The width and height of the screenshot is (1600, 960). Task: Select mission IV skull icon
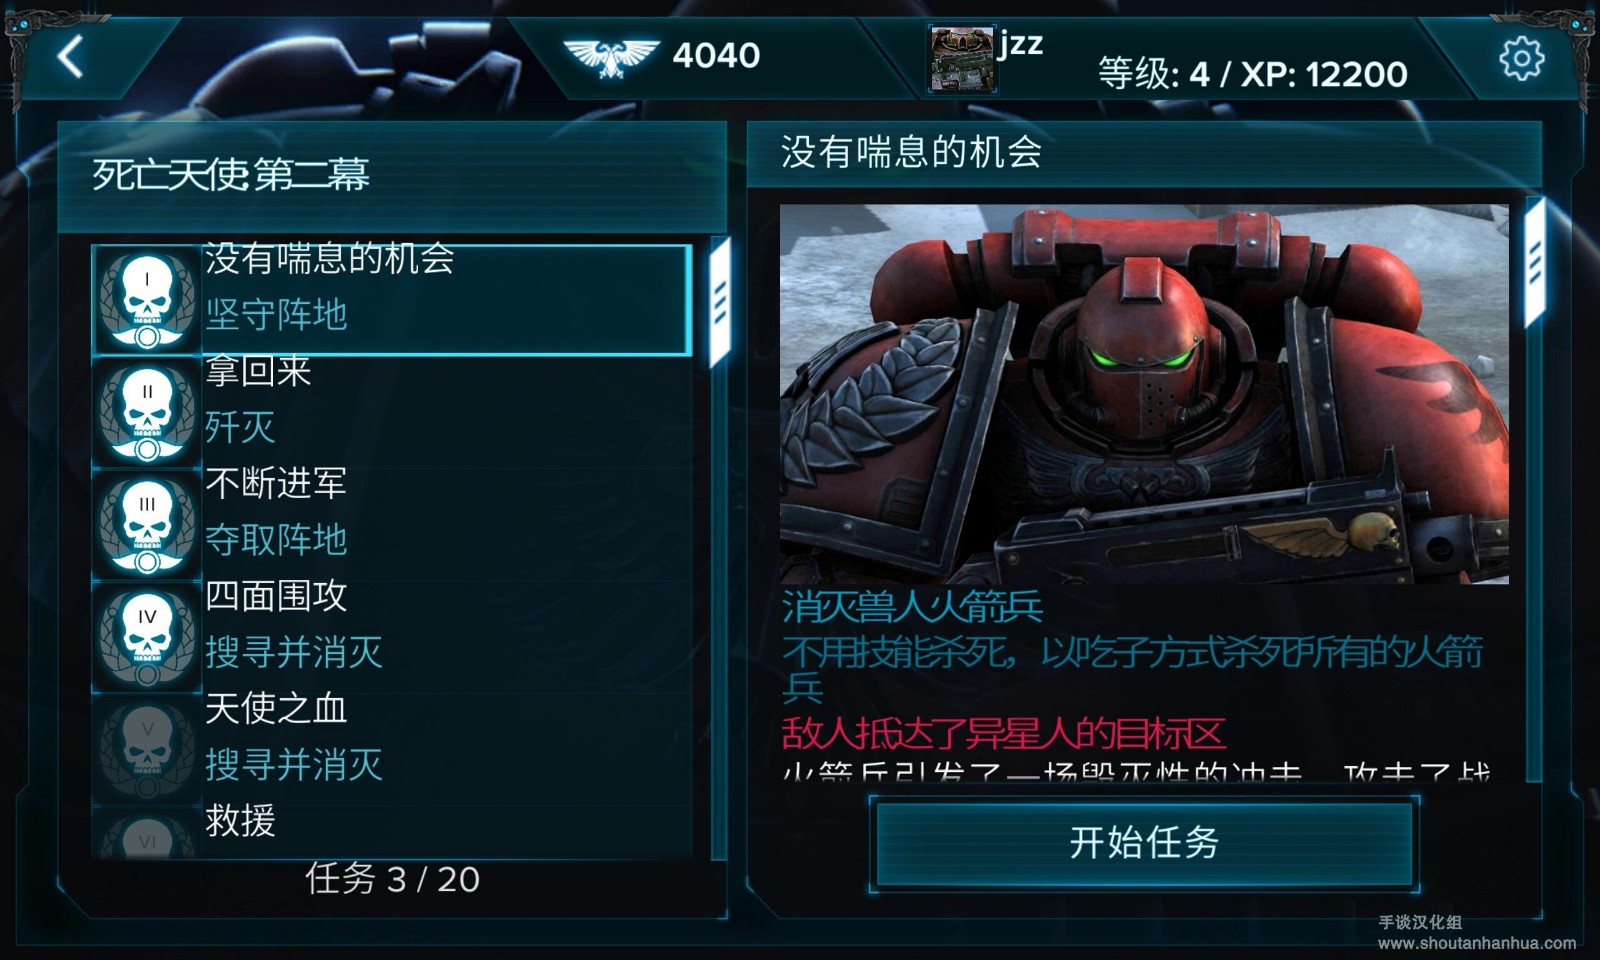click(147, 638)
